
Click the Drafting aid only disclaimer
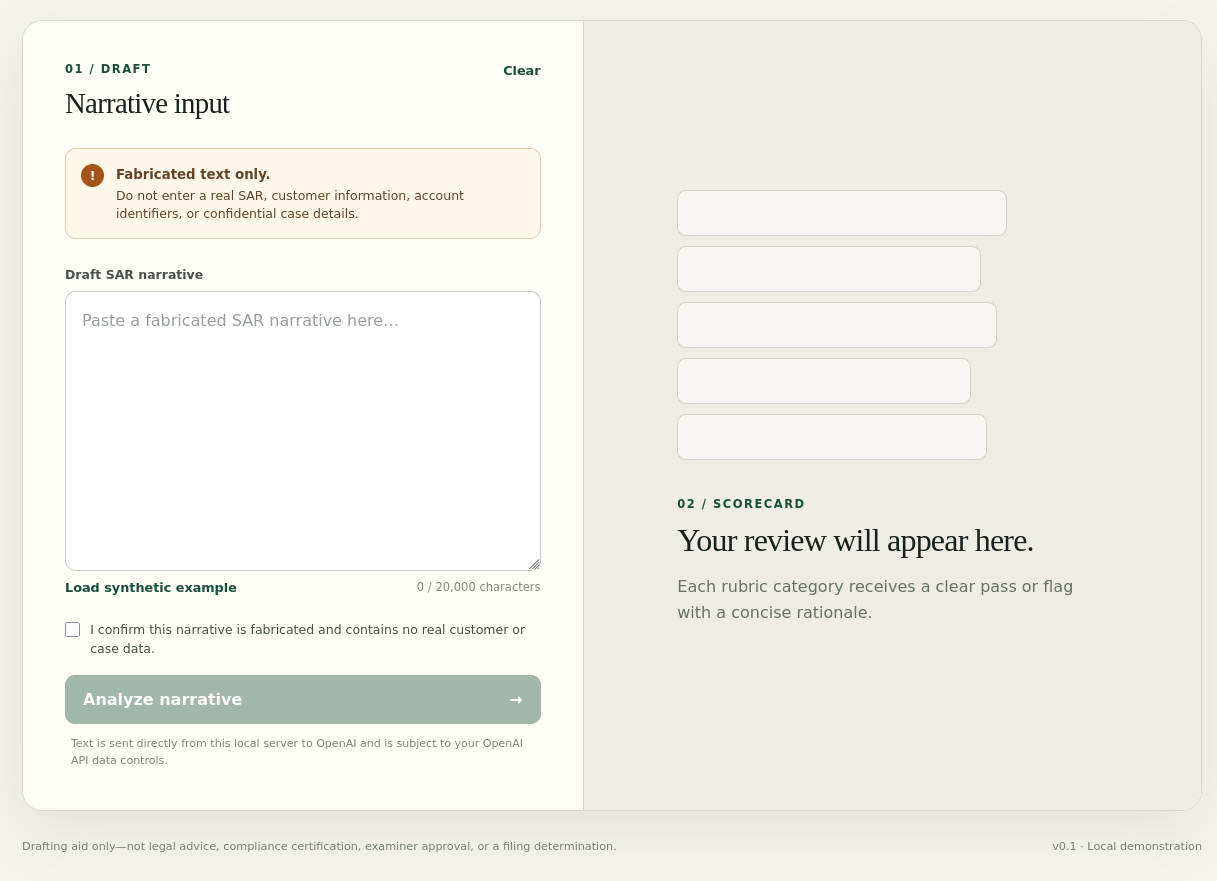click(319, 846)
